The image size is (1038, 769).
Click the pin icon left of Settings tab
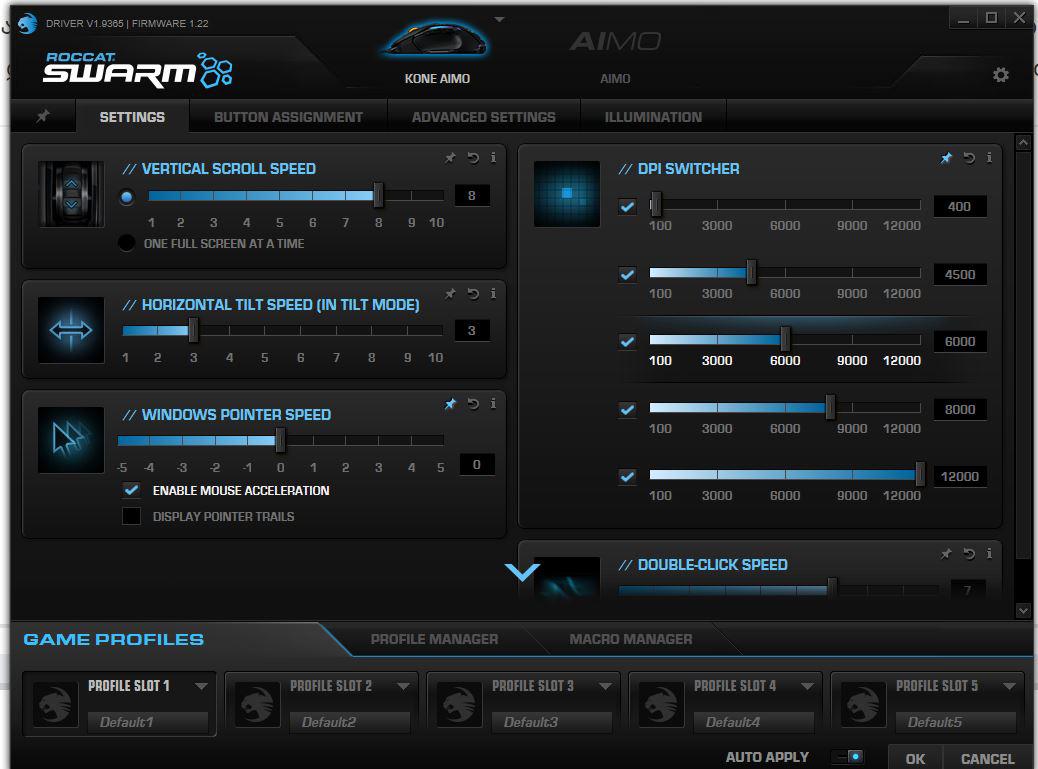43,117
